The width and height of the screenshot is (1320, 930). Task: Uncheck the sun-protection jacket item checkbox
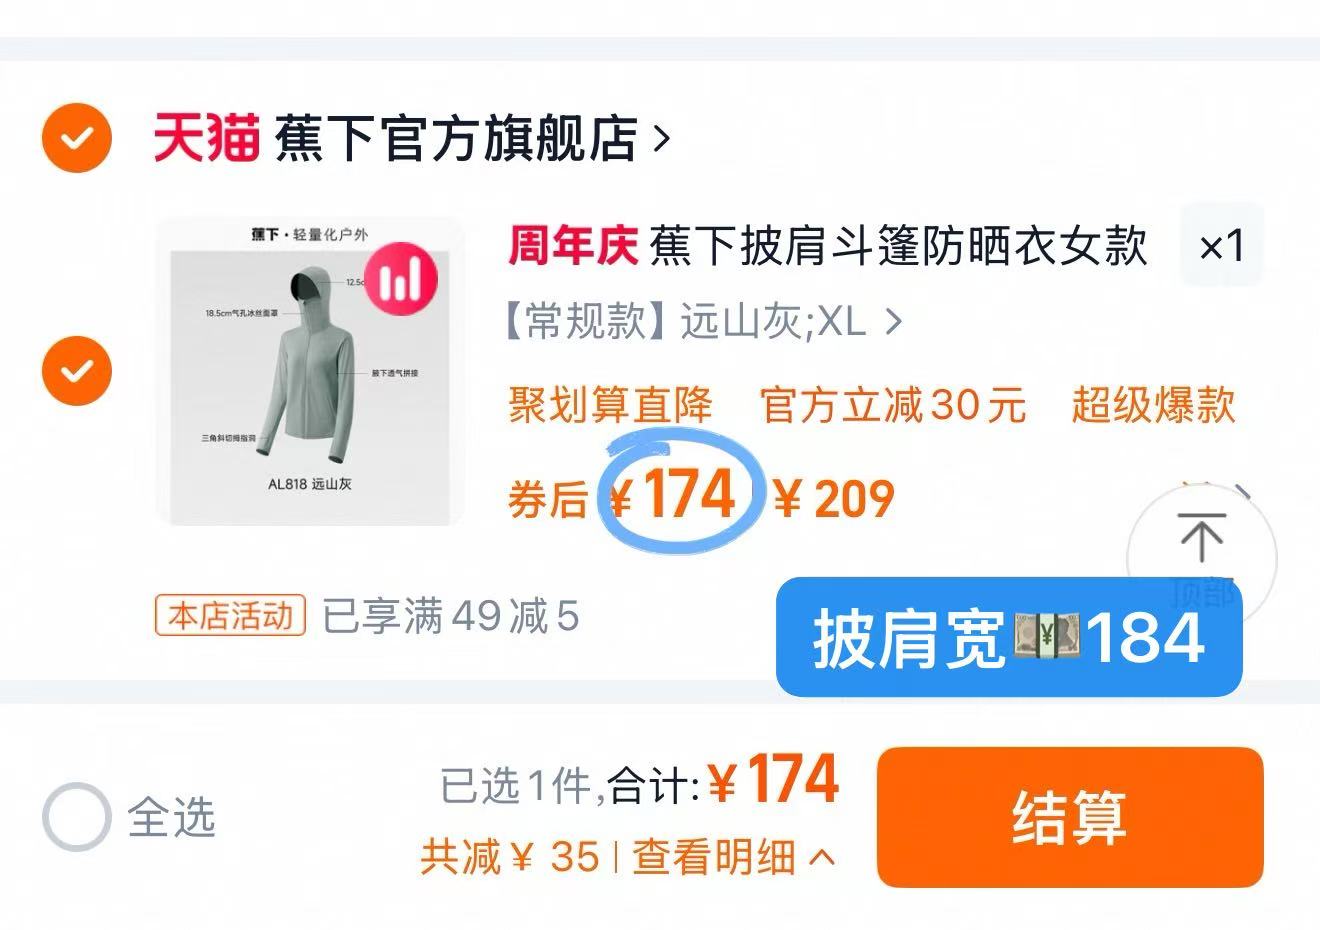[77, 371]
